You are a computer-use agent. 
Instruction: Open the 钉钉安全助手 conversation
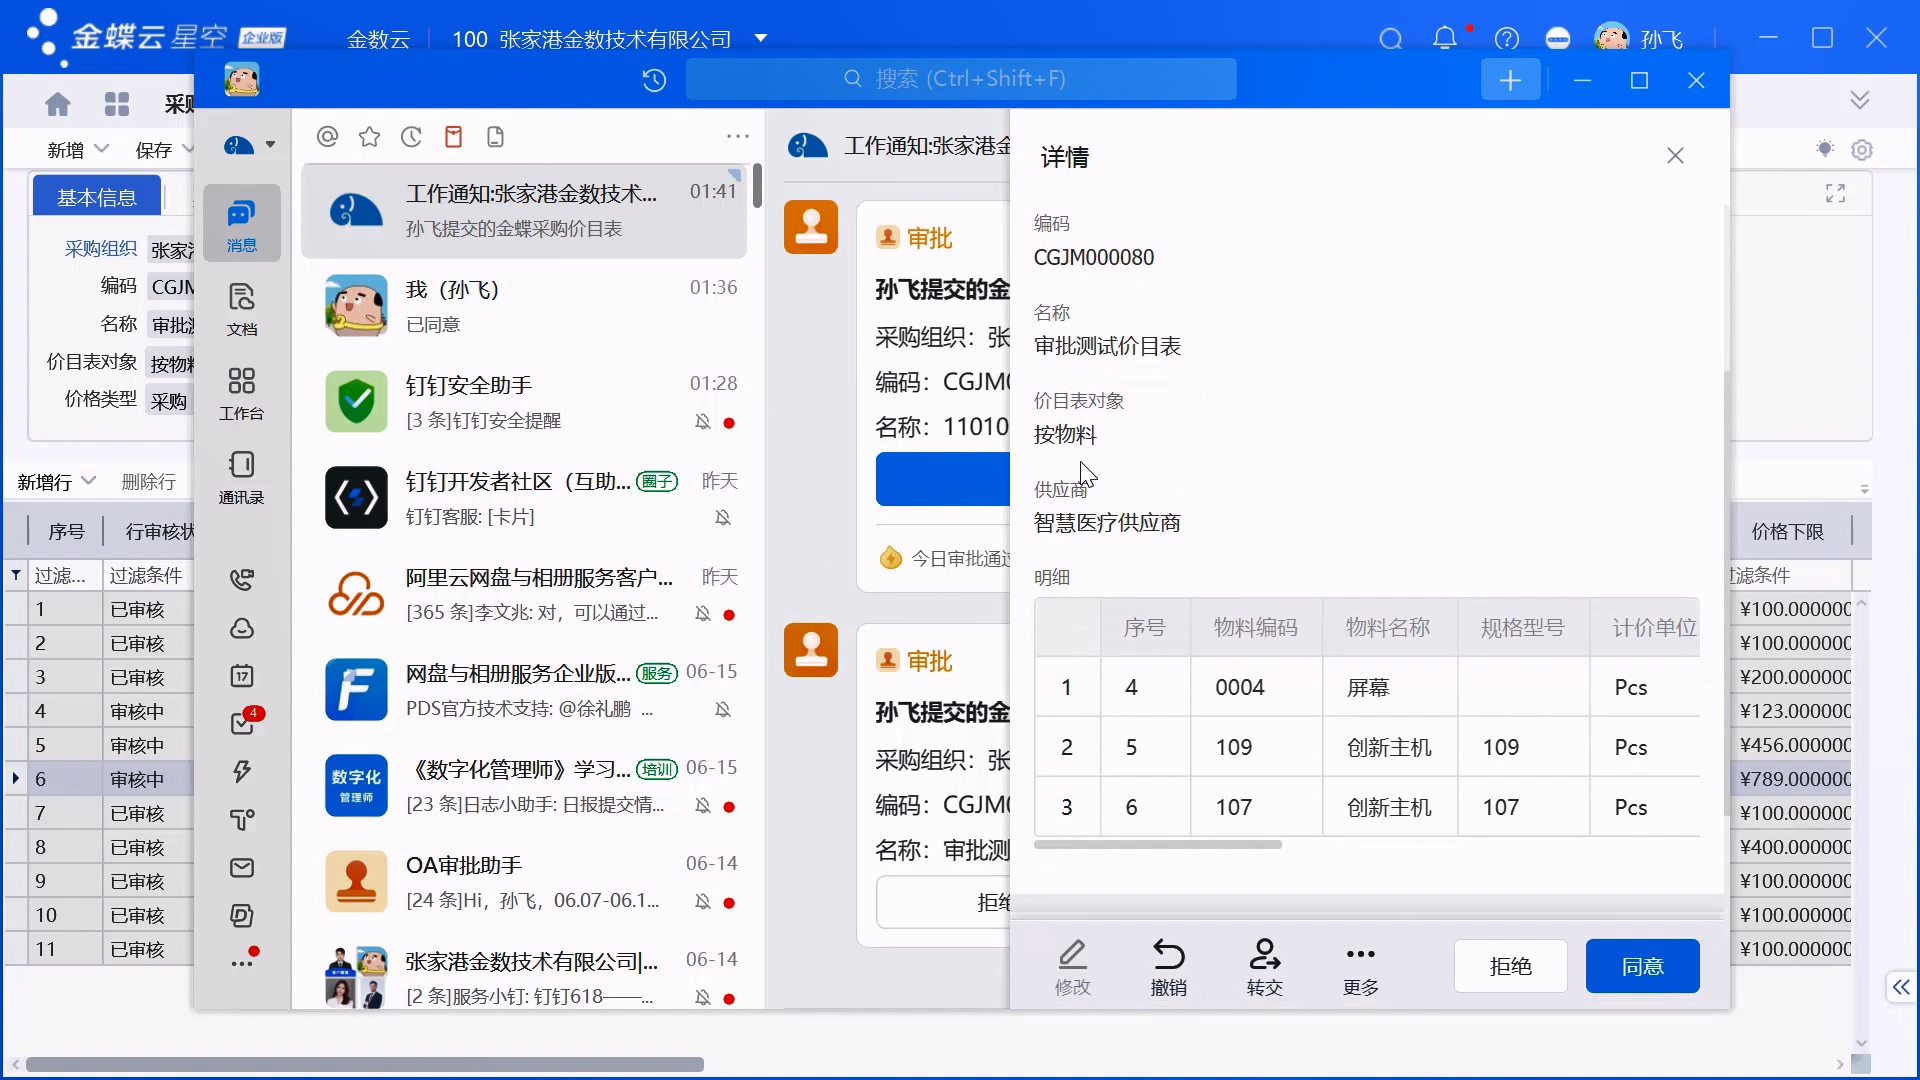pyautogui.click(x=523, y=402)
